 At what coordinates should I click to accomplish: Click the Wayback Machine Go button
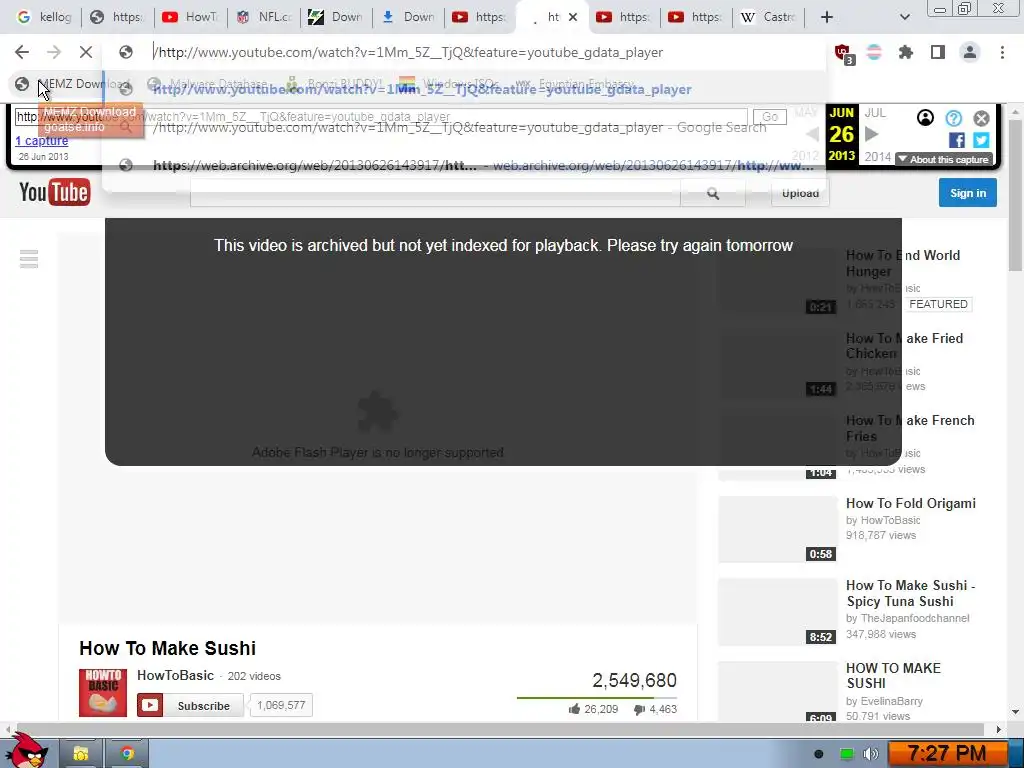[x=770, y=117]
